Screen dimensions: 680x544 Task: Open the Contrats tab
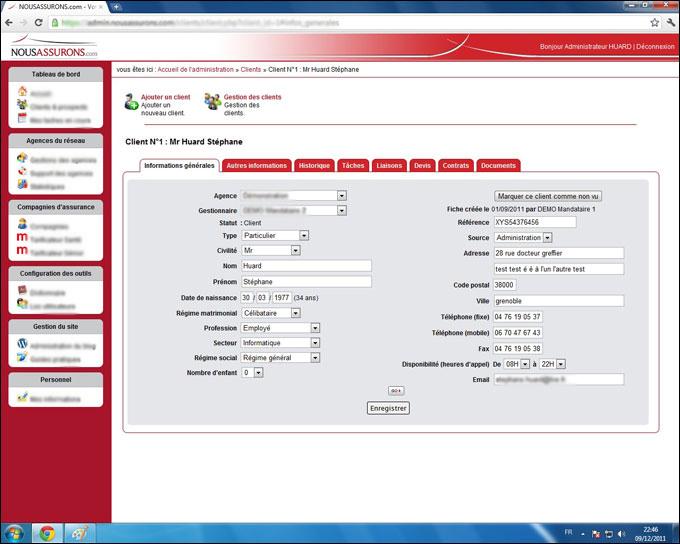pyautogui.click(x=455, y=165)
